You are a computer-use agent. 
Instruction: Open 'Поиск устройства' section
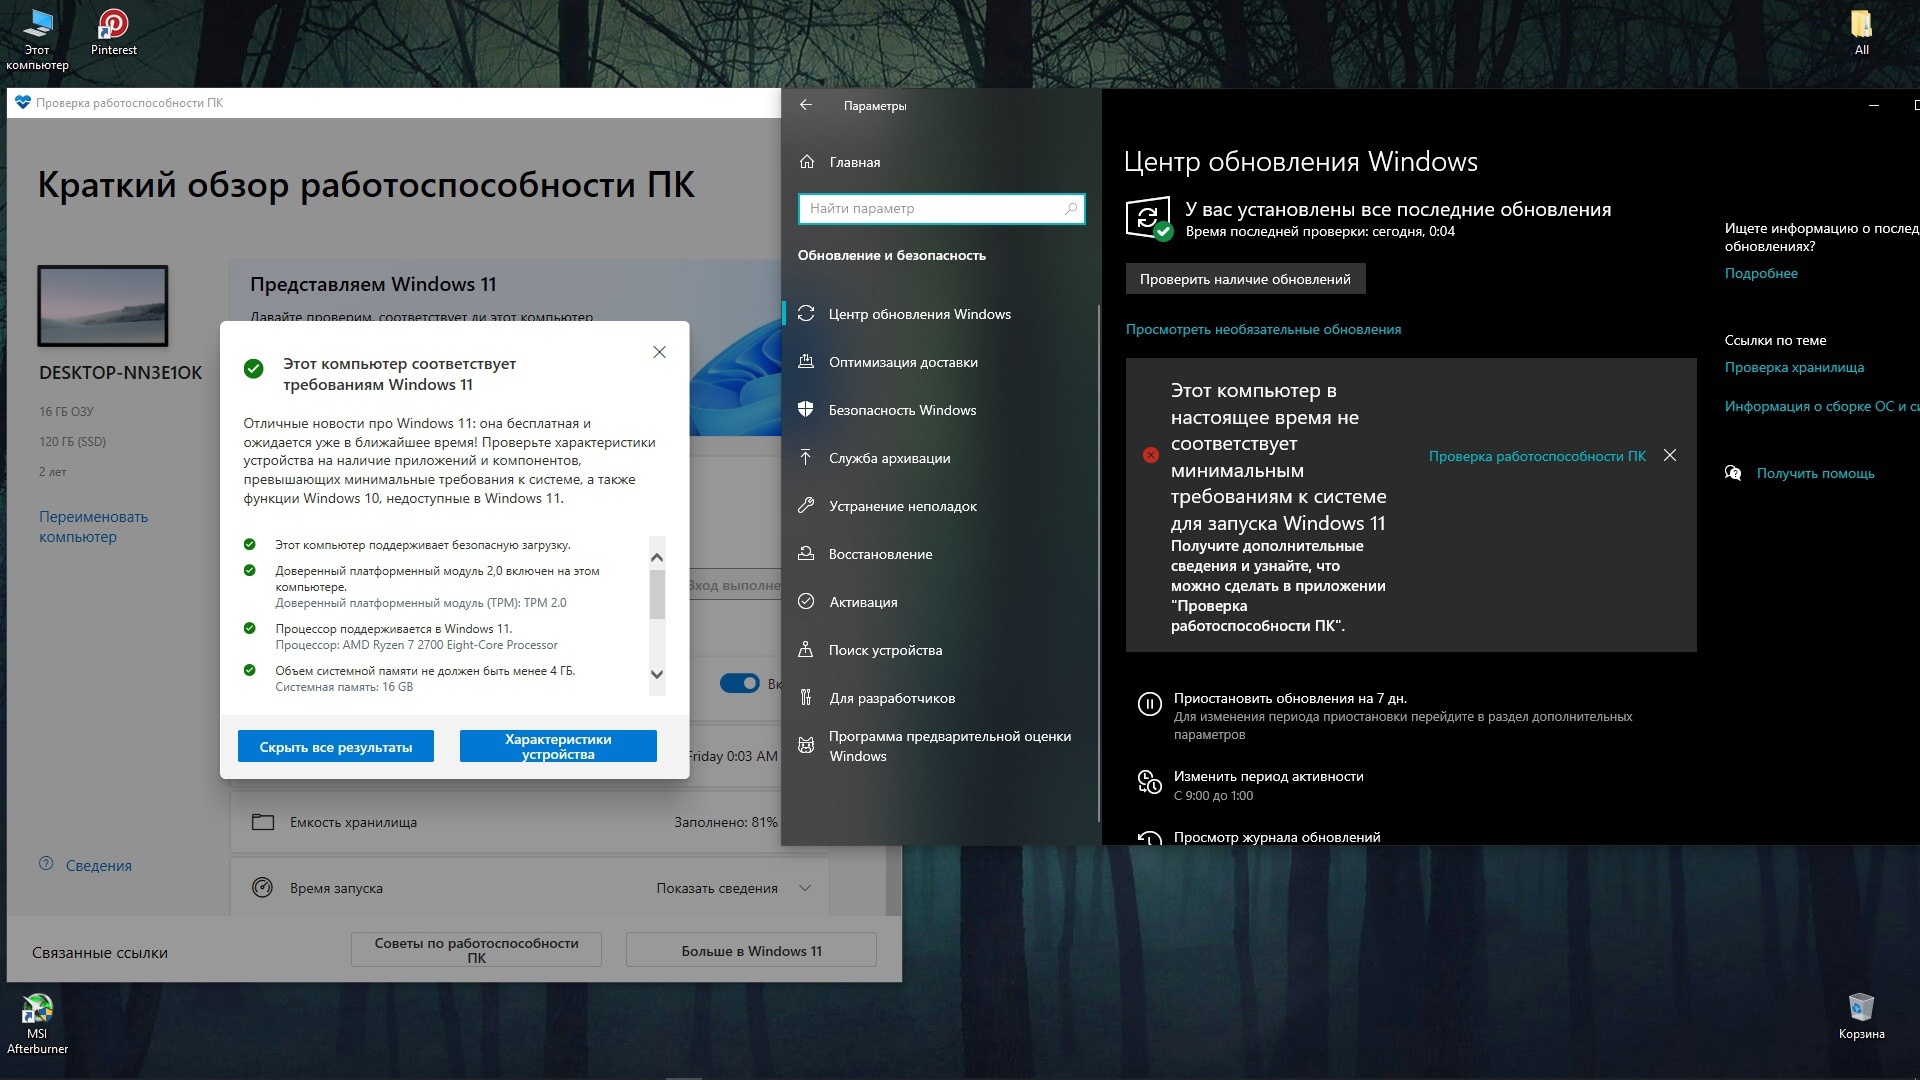(x=940, y=650)
